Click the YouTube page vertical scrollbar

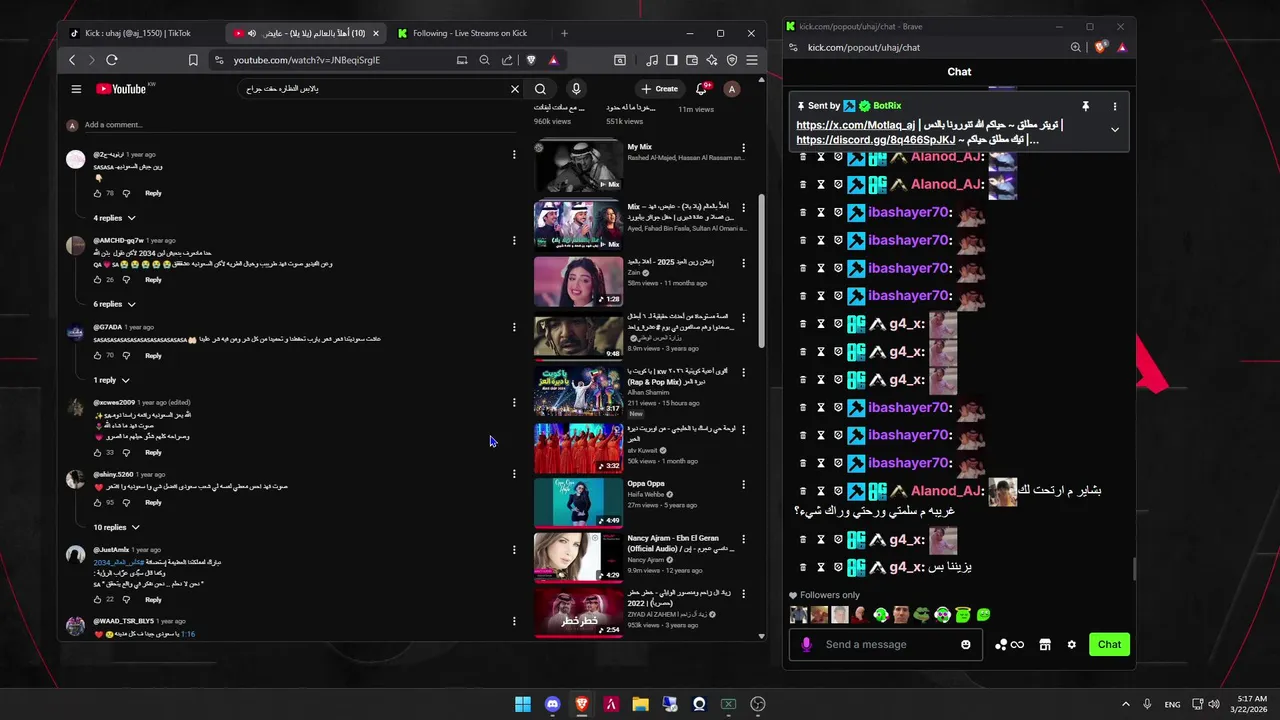[x=761, y=270]
